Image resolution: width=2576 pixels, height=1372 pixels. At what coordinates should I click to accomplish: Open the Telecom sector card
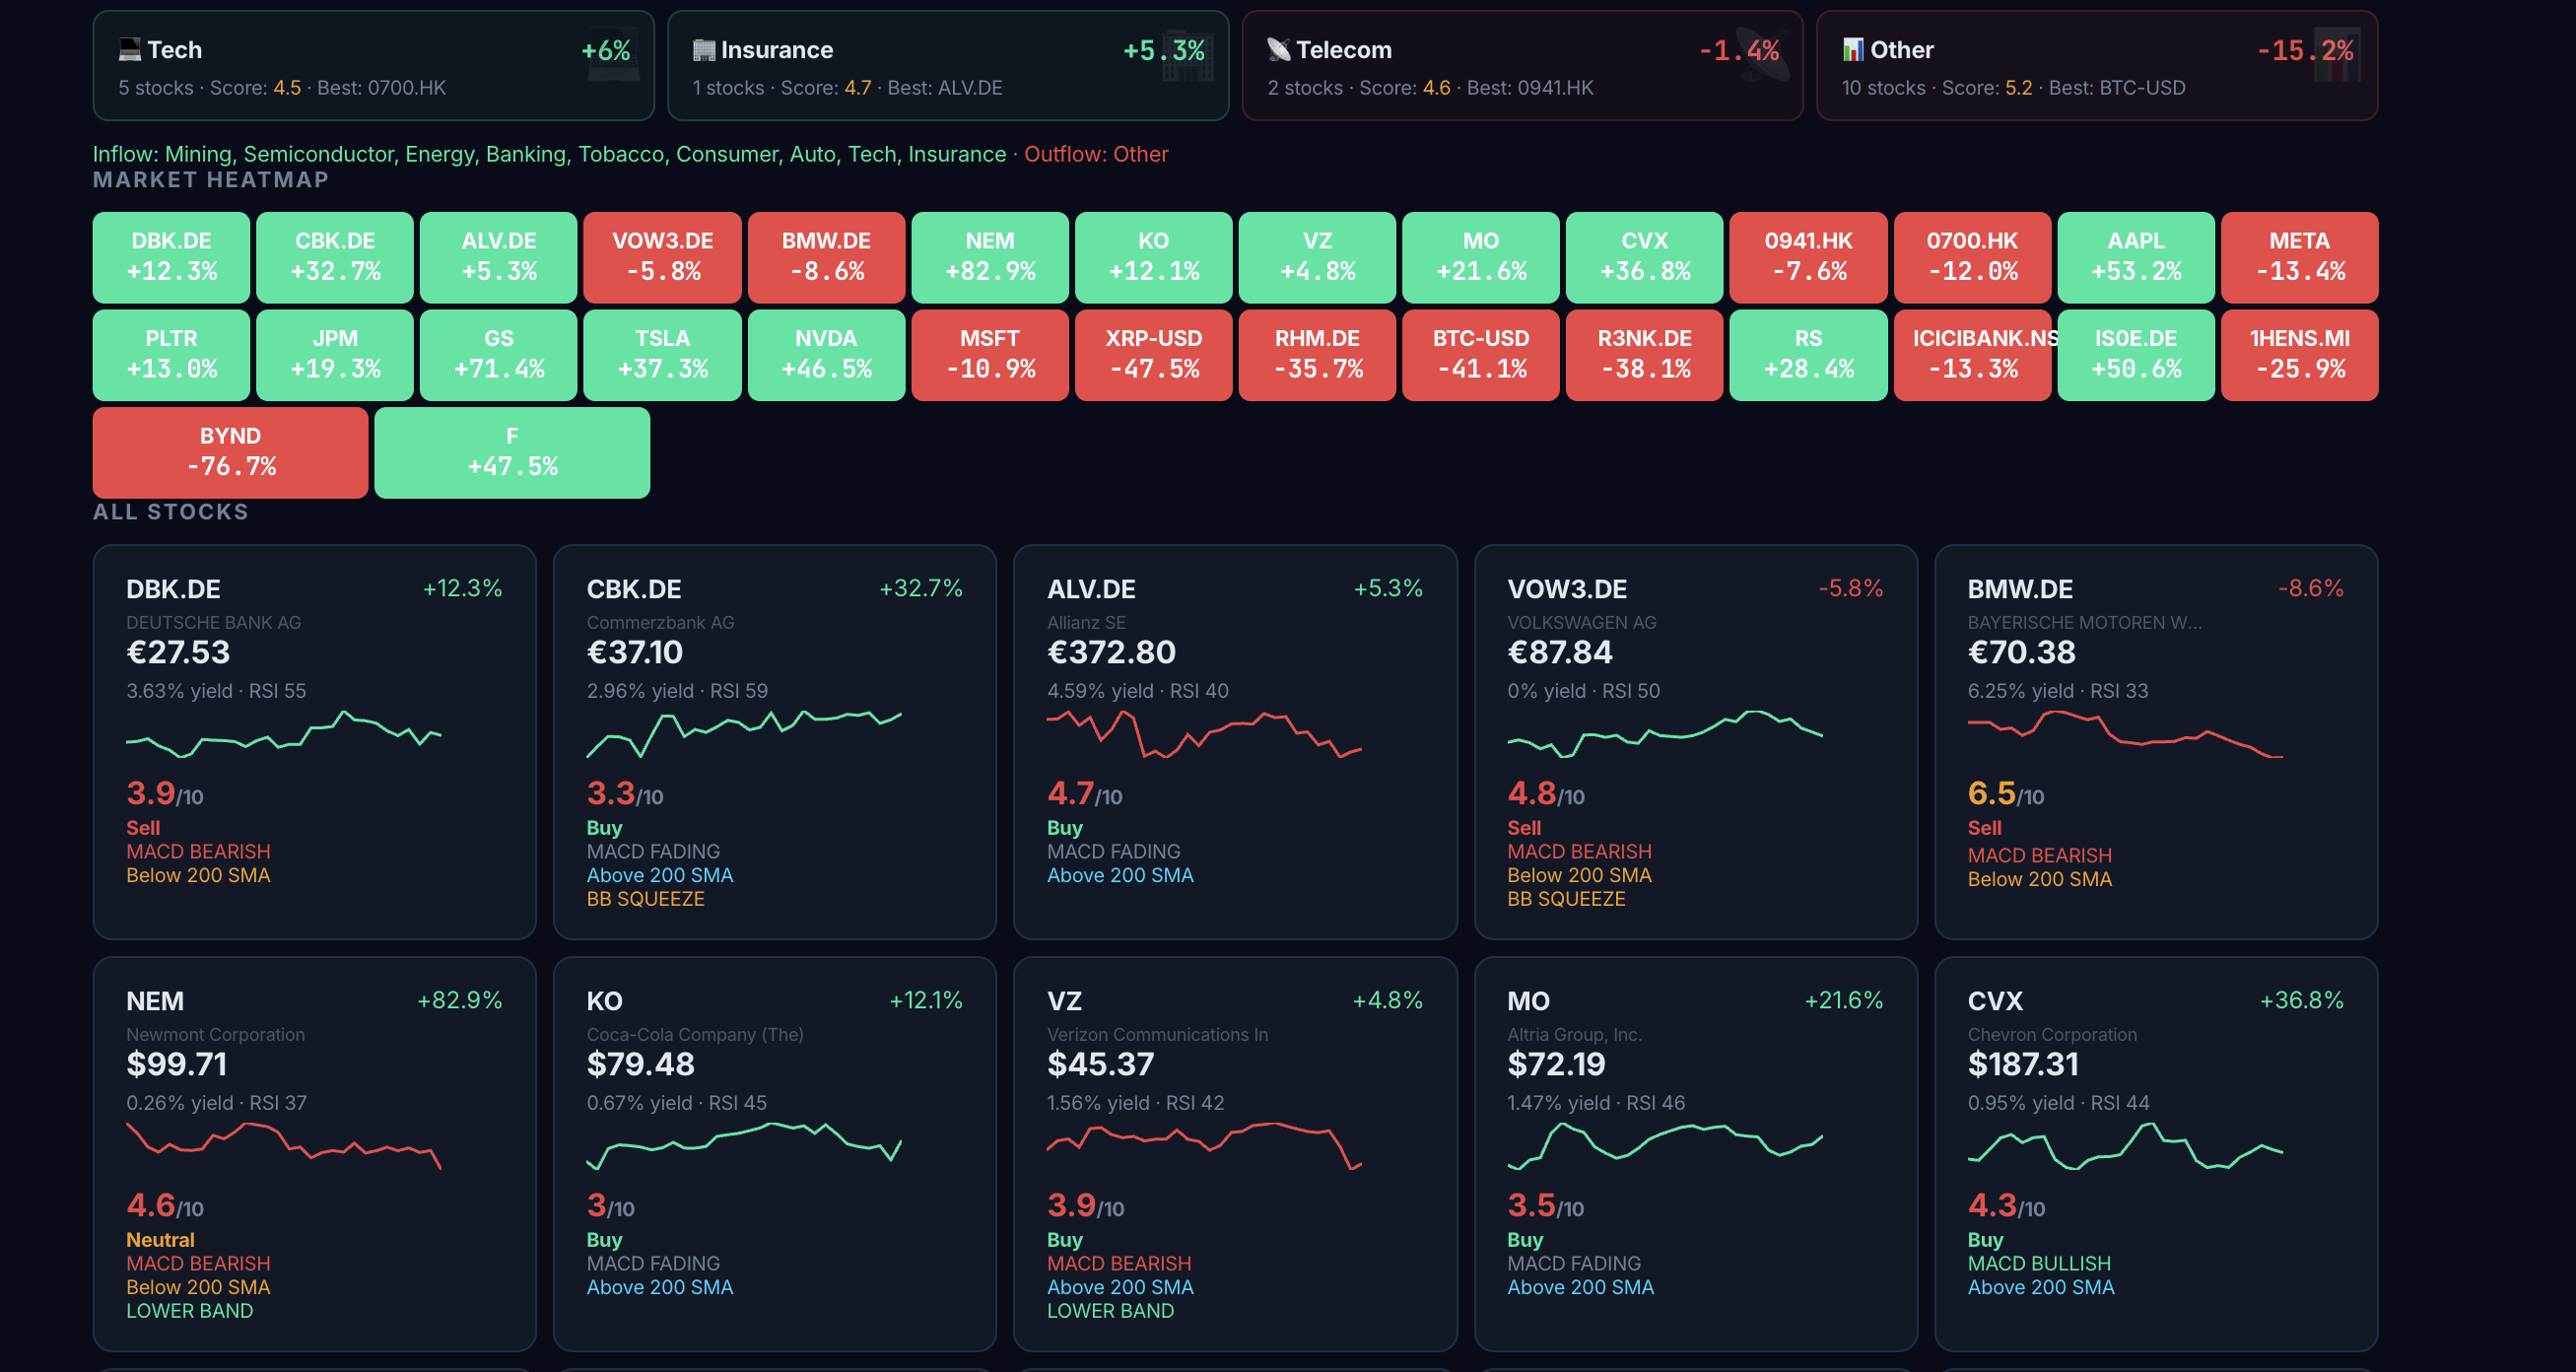coord(1522,66)
